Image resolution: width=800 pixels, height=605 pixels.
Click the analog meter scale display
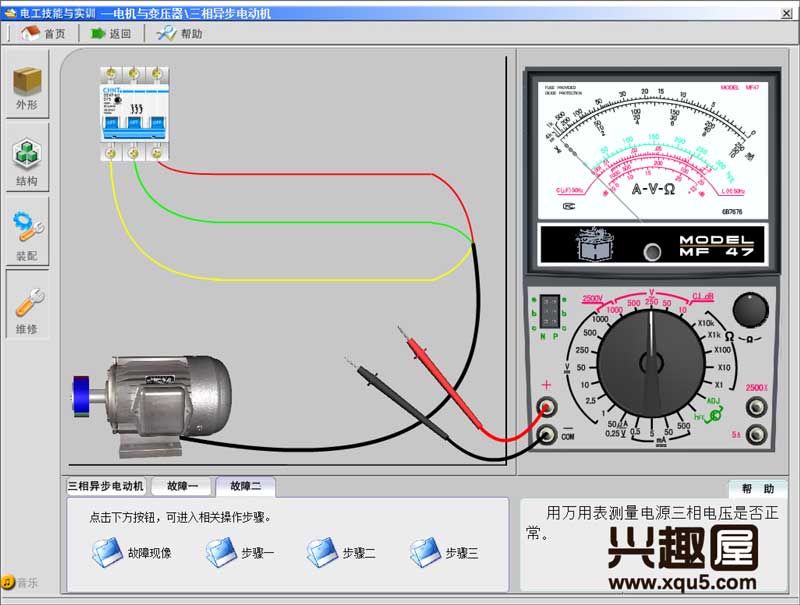pyautogui.click(x=653, y=150)
